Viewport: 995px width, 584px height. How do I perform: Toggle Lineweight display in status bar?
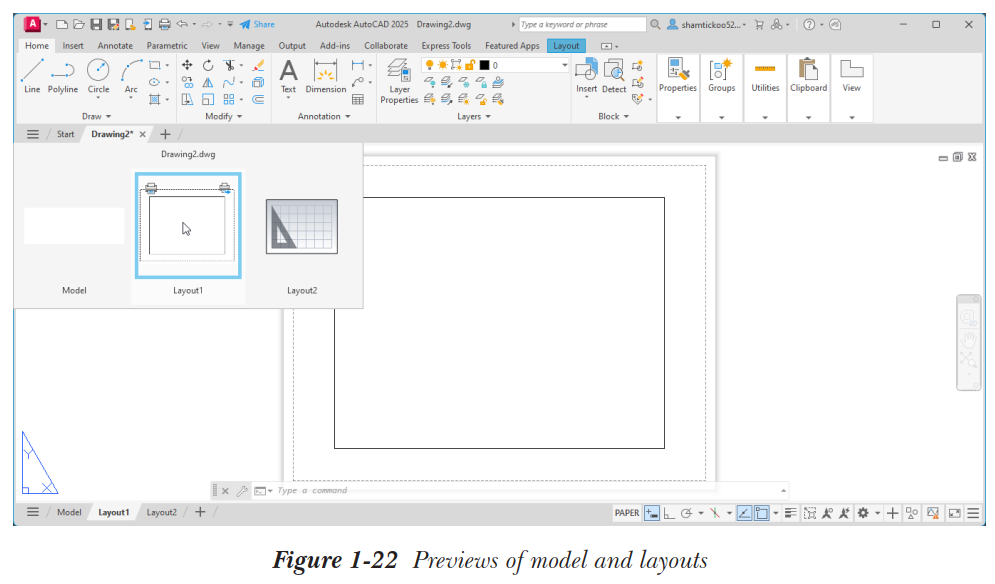pos(791,513)
